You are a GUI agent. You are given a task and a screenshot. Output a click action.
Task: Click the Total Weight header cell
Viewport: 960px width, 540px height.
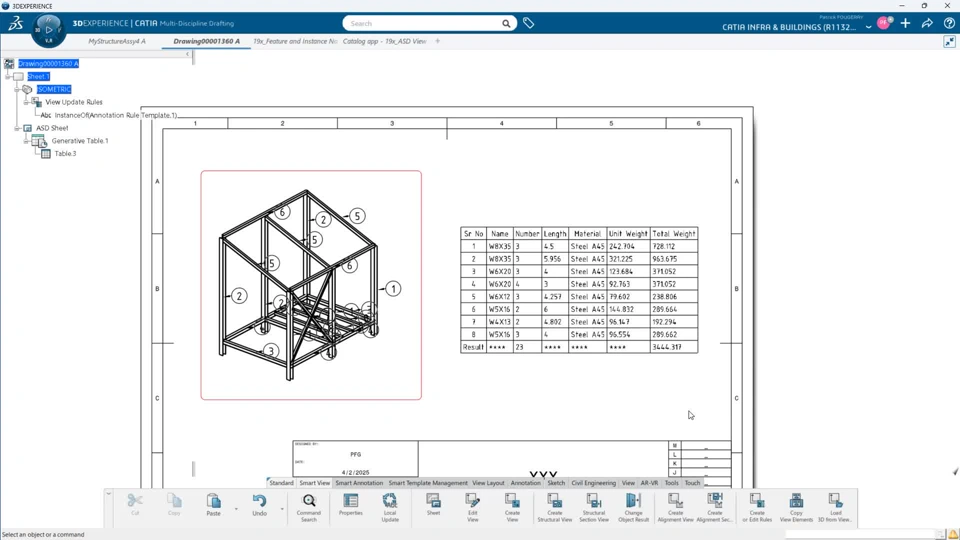click(673, 234)
